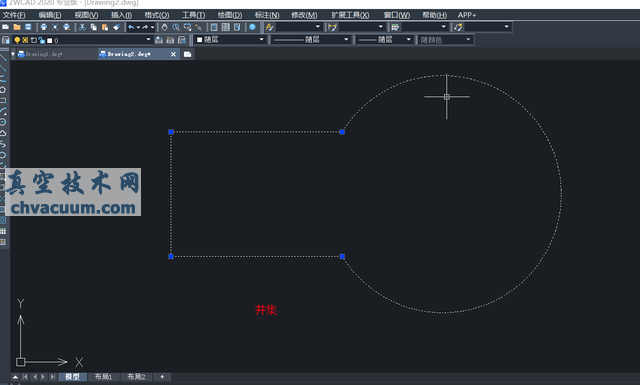The image size is (640, 385).
Task: Expand the layer 0 dropdown list
Action: point(148,40)
